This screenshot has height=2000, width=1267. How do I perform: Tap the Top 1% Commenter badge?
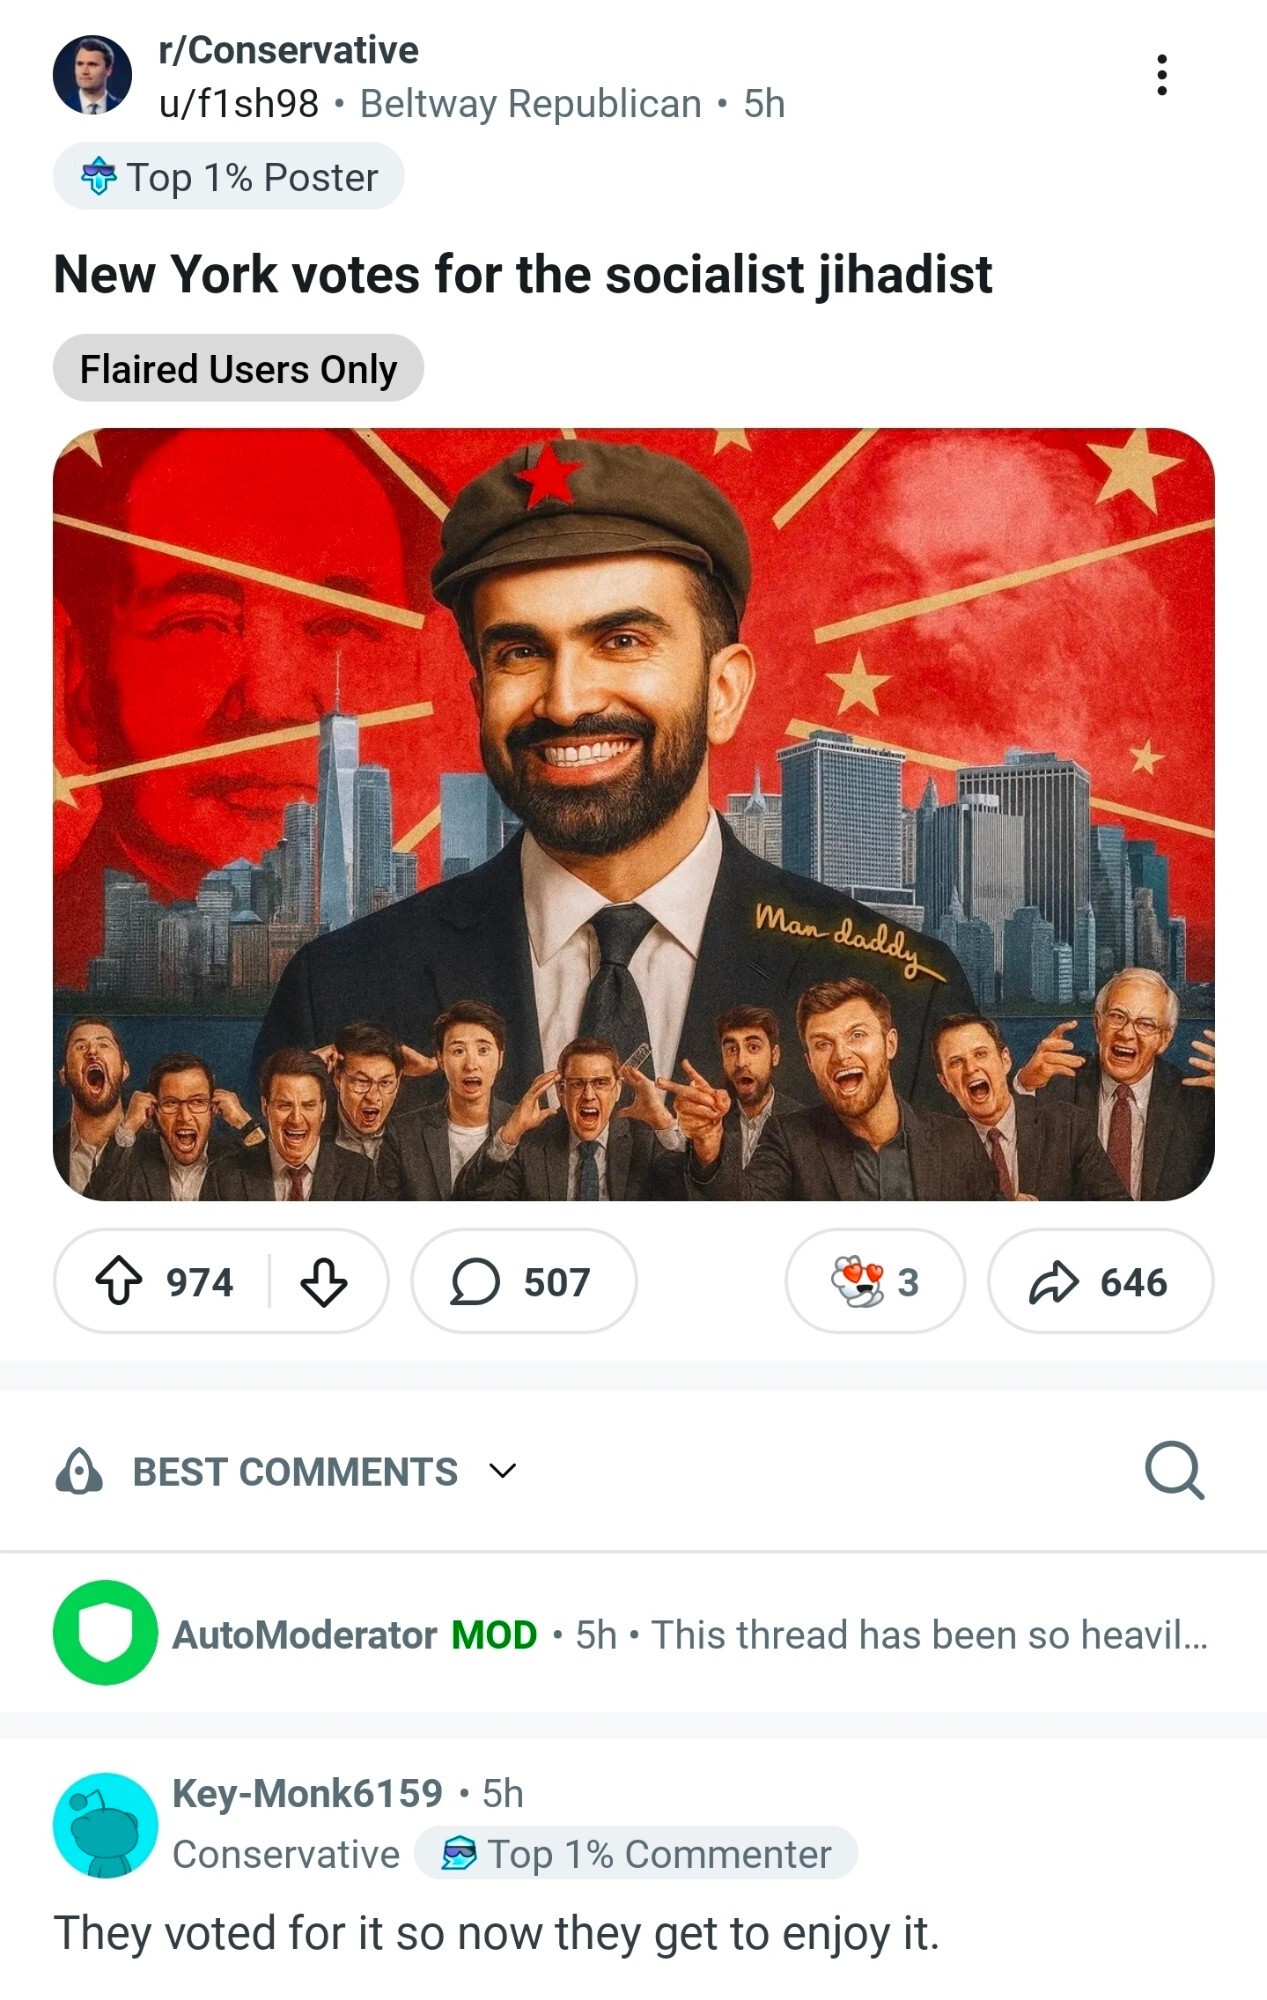coord(636,1853)
